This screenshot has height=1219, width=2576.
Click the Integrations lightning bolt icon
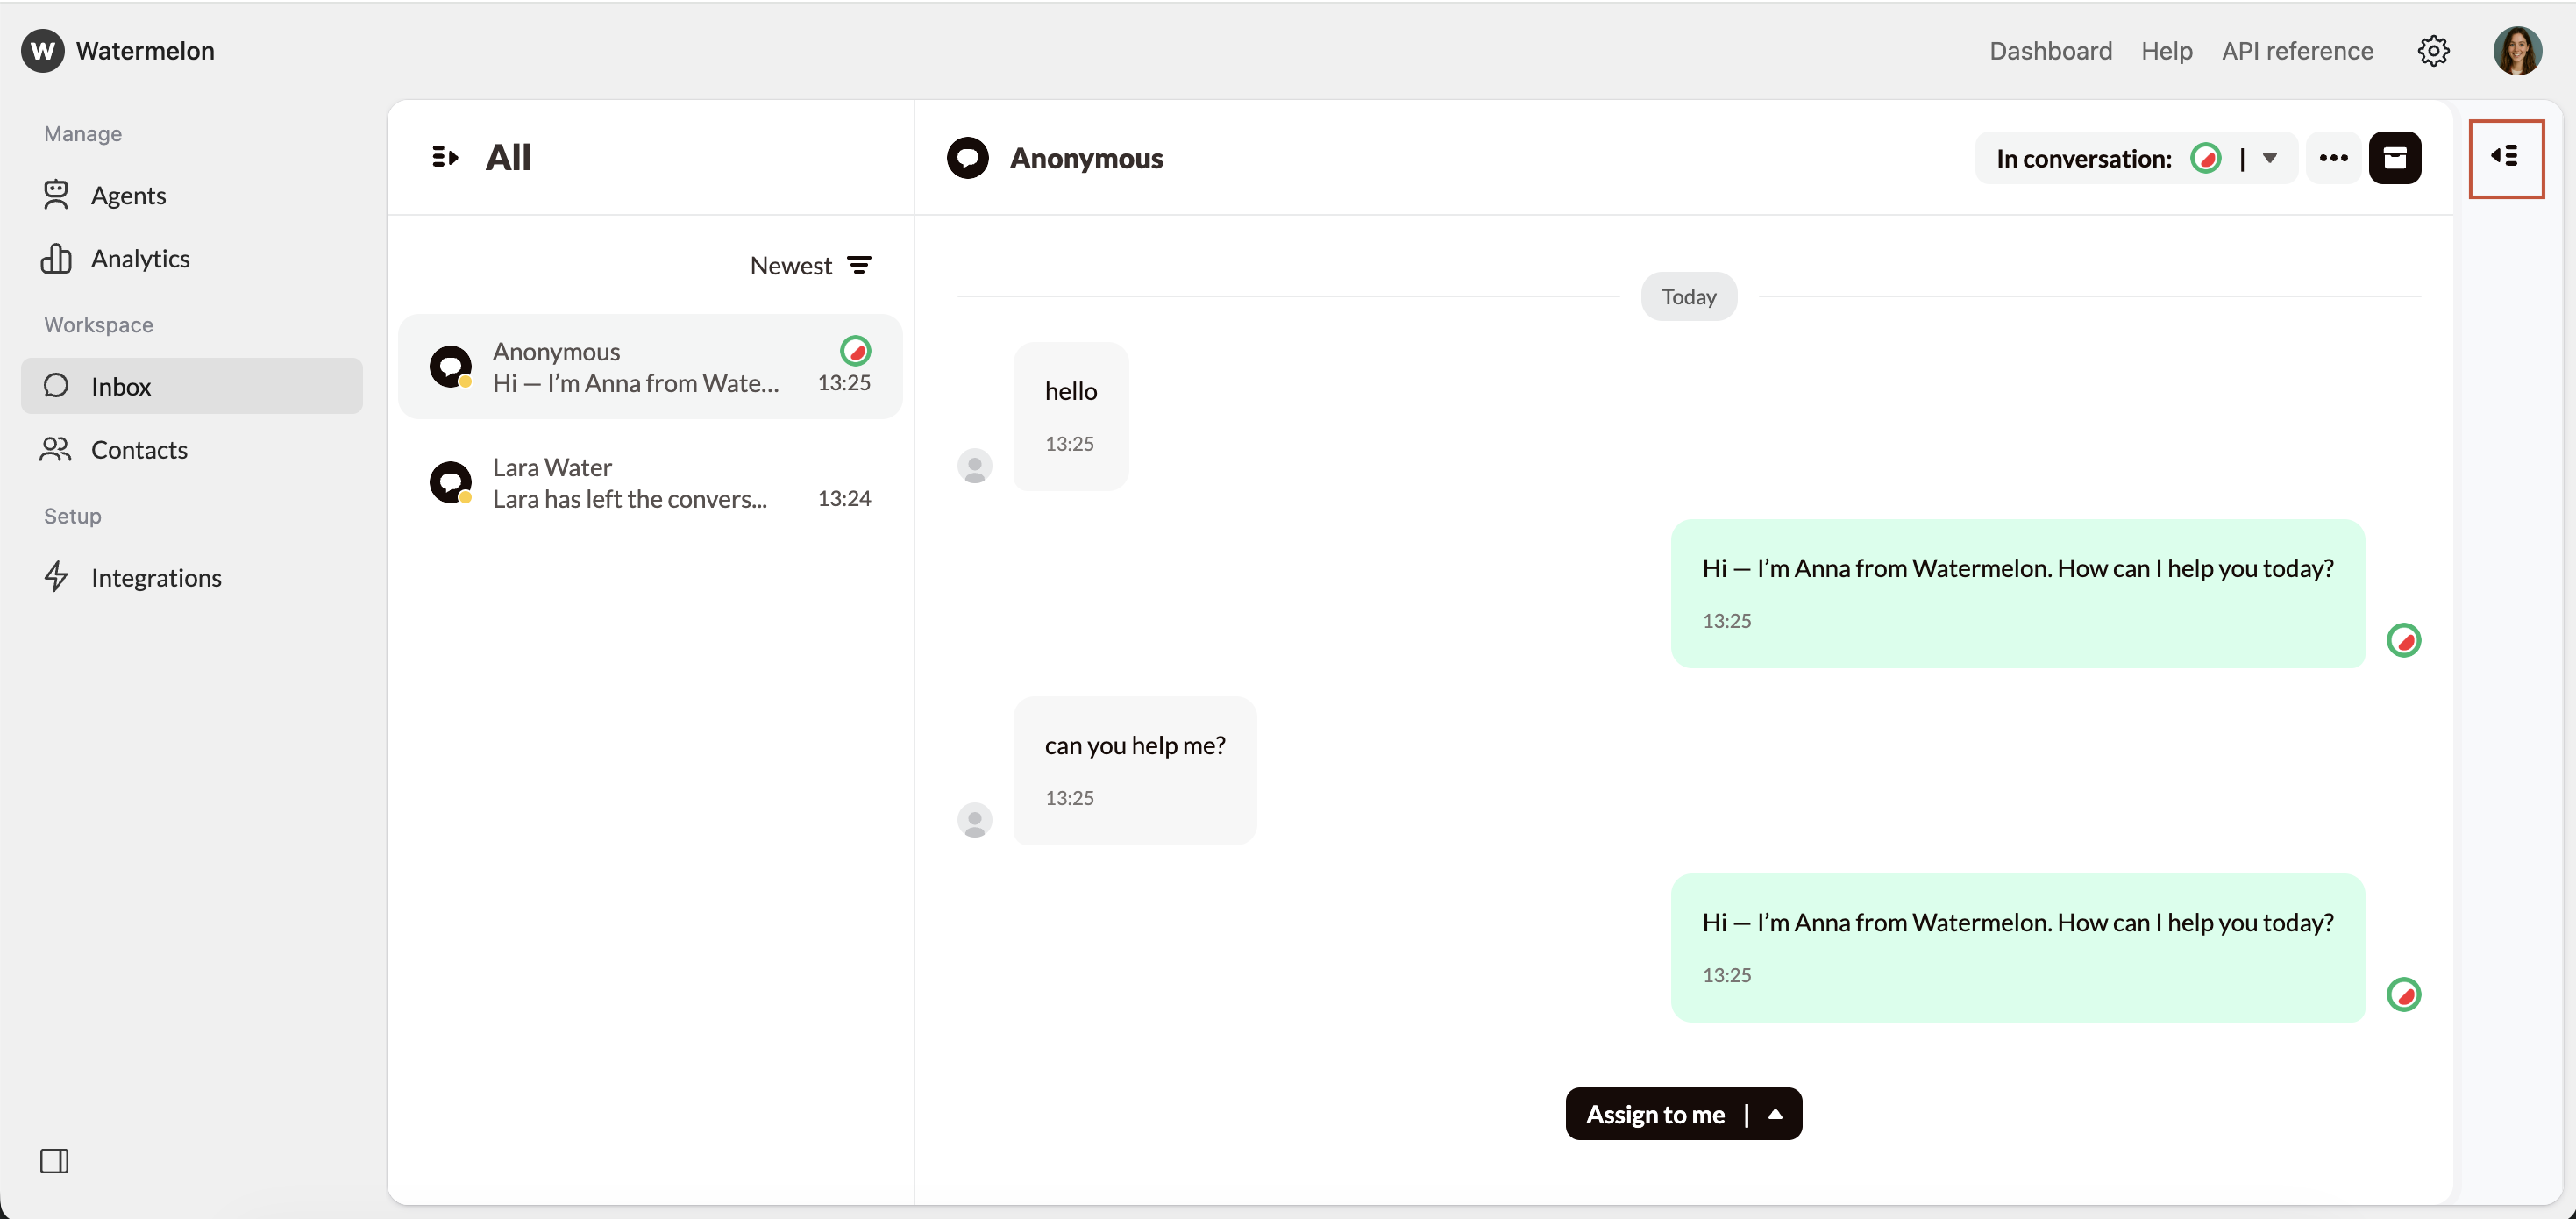(57, 577)
